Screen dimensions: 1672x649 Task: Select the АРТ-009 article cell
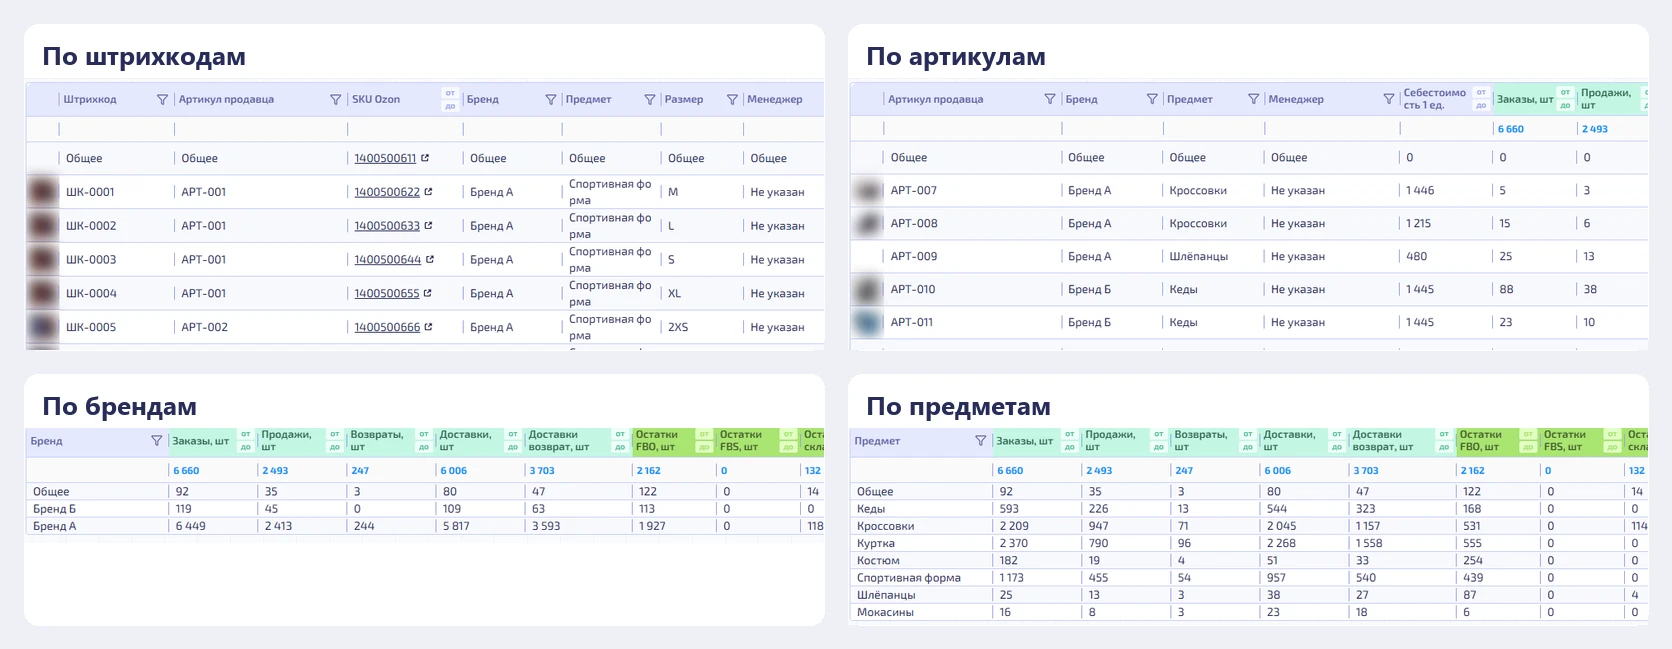pos(914,256)
